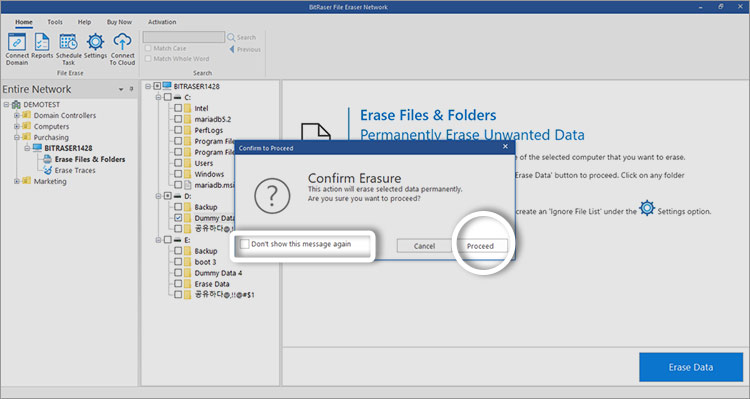Screen dimensions: 750x399
Task: Click the D: drive icon
Action: (177, 196)
